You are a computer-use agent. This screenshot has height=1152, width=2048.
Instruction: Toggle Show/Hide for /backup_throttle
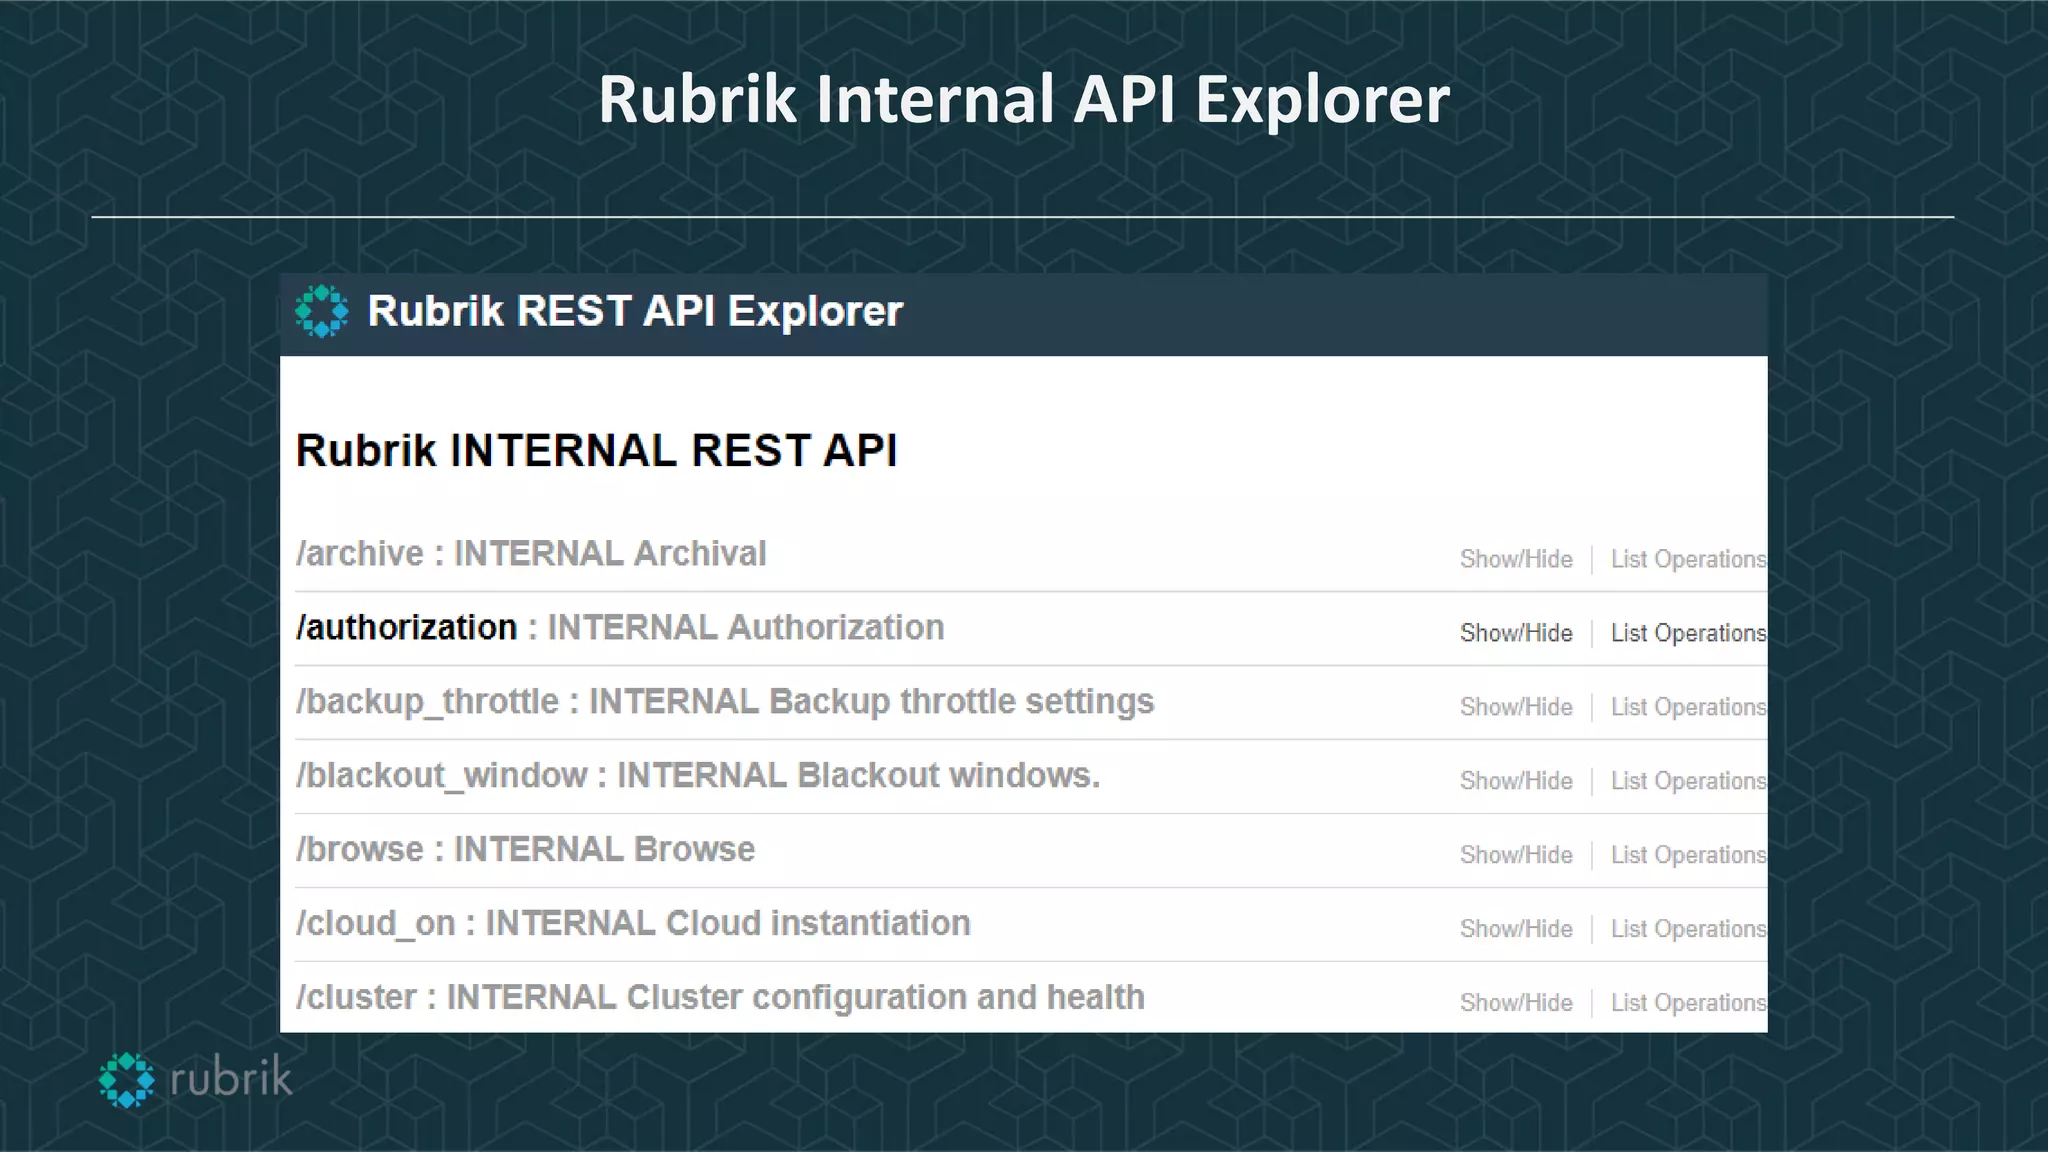tap(1516, 707)
